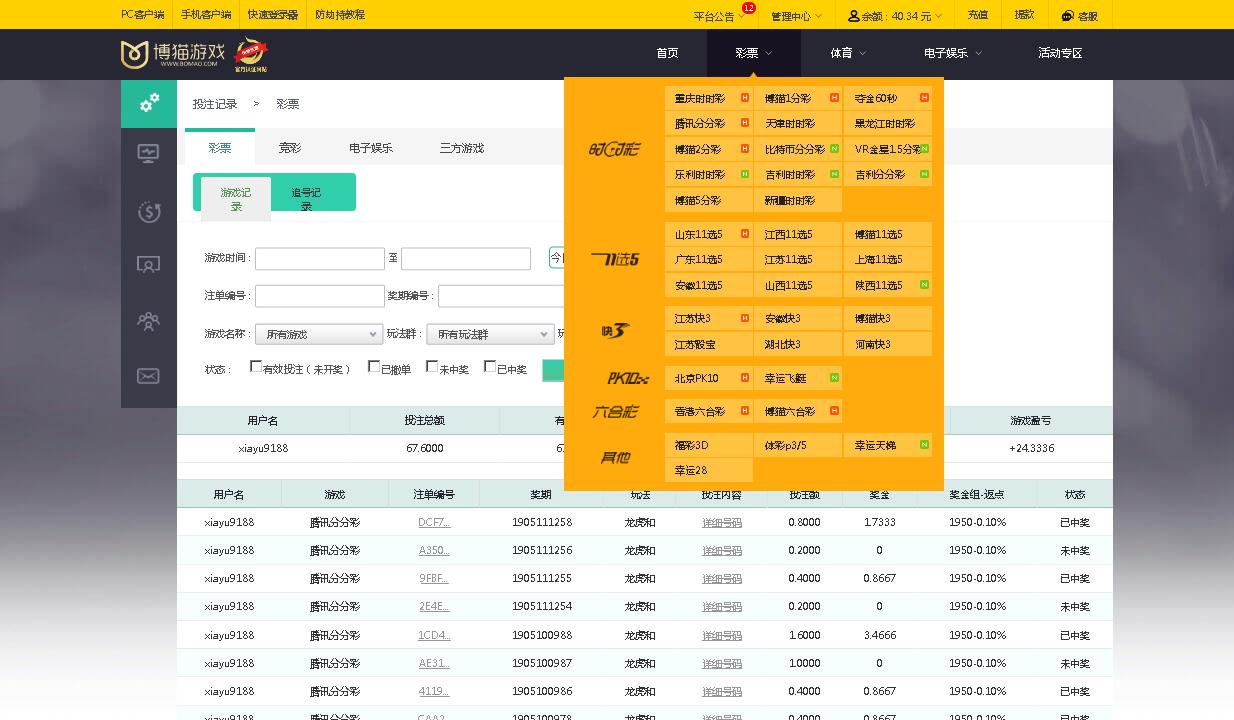Open the 体育 menu in the navigation bar
Screen dimensions: 1234x720
point(841,53)
